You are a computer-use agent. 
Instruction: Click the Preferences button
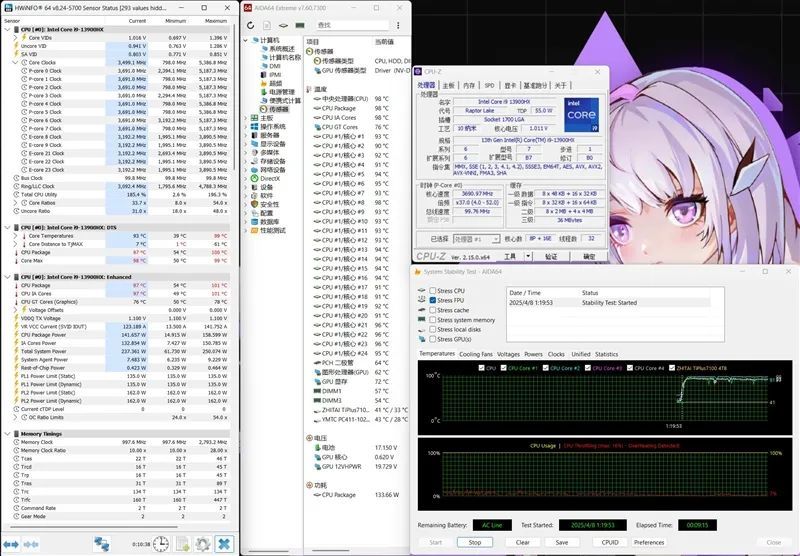tap(649, 542)
